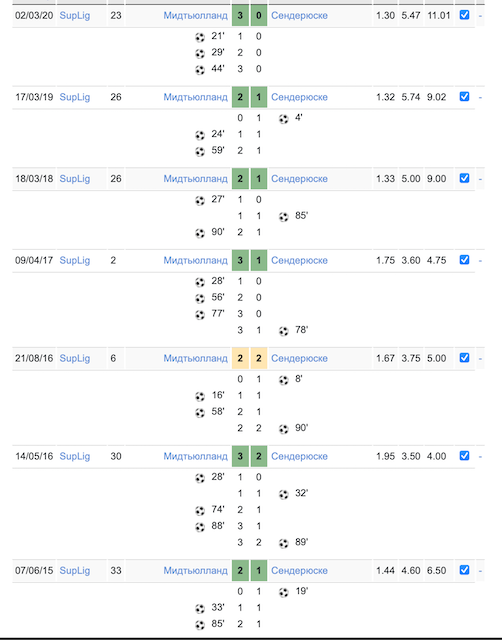
Task: Click the ball icon for the 19' goal
Action: click(x=284, y=593)
